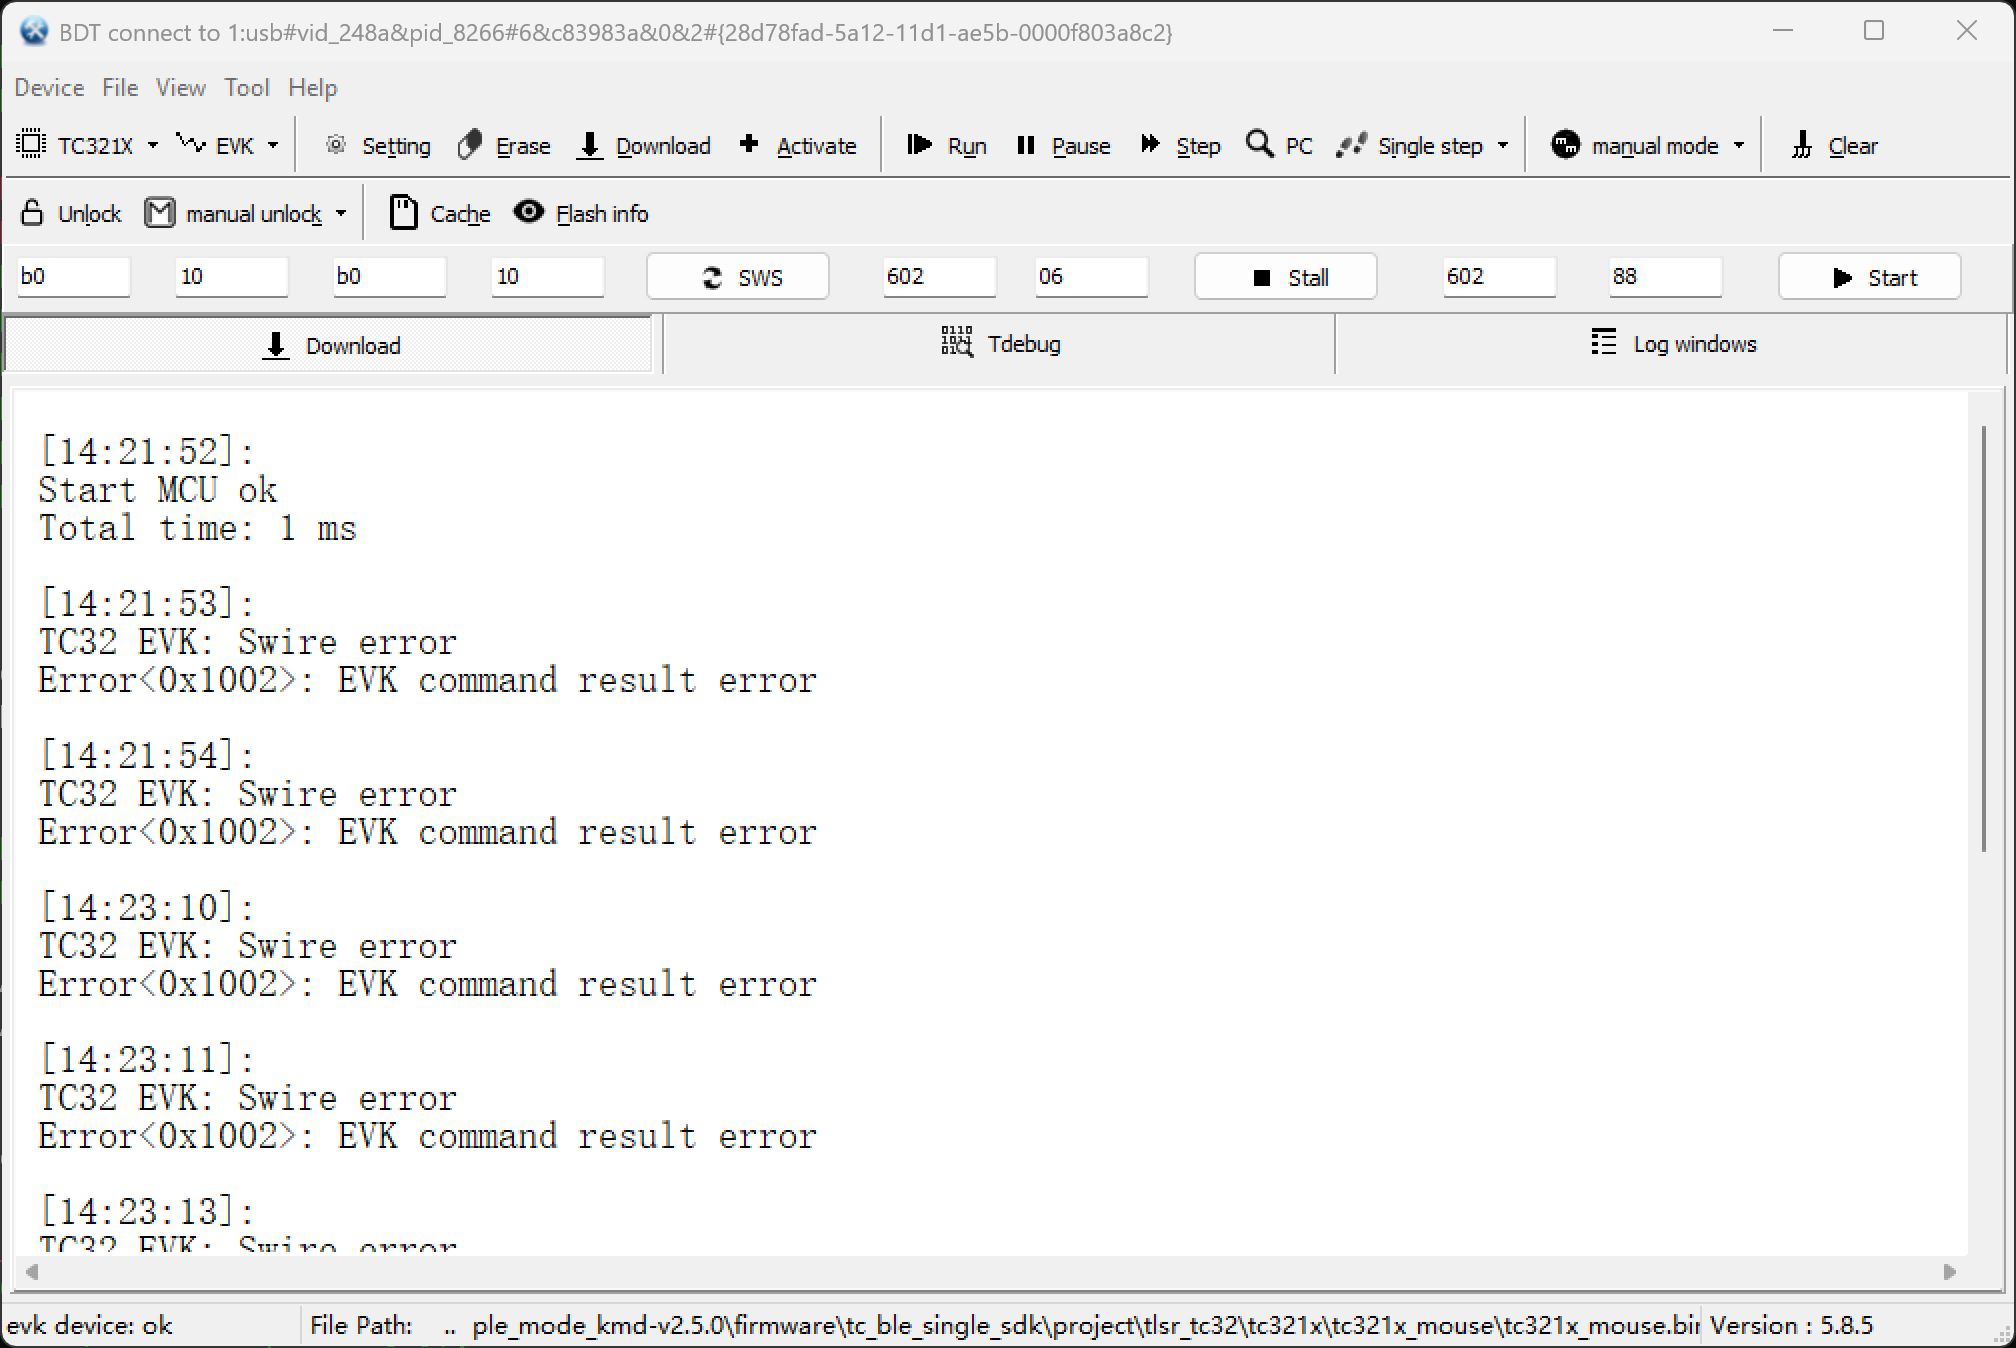Open the Setting gear option
This screenshot has height=1348, width=2016.
(x=336, y=146)
